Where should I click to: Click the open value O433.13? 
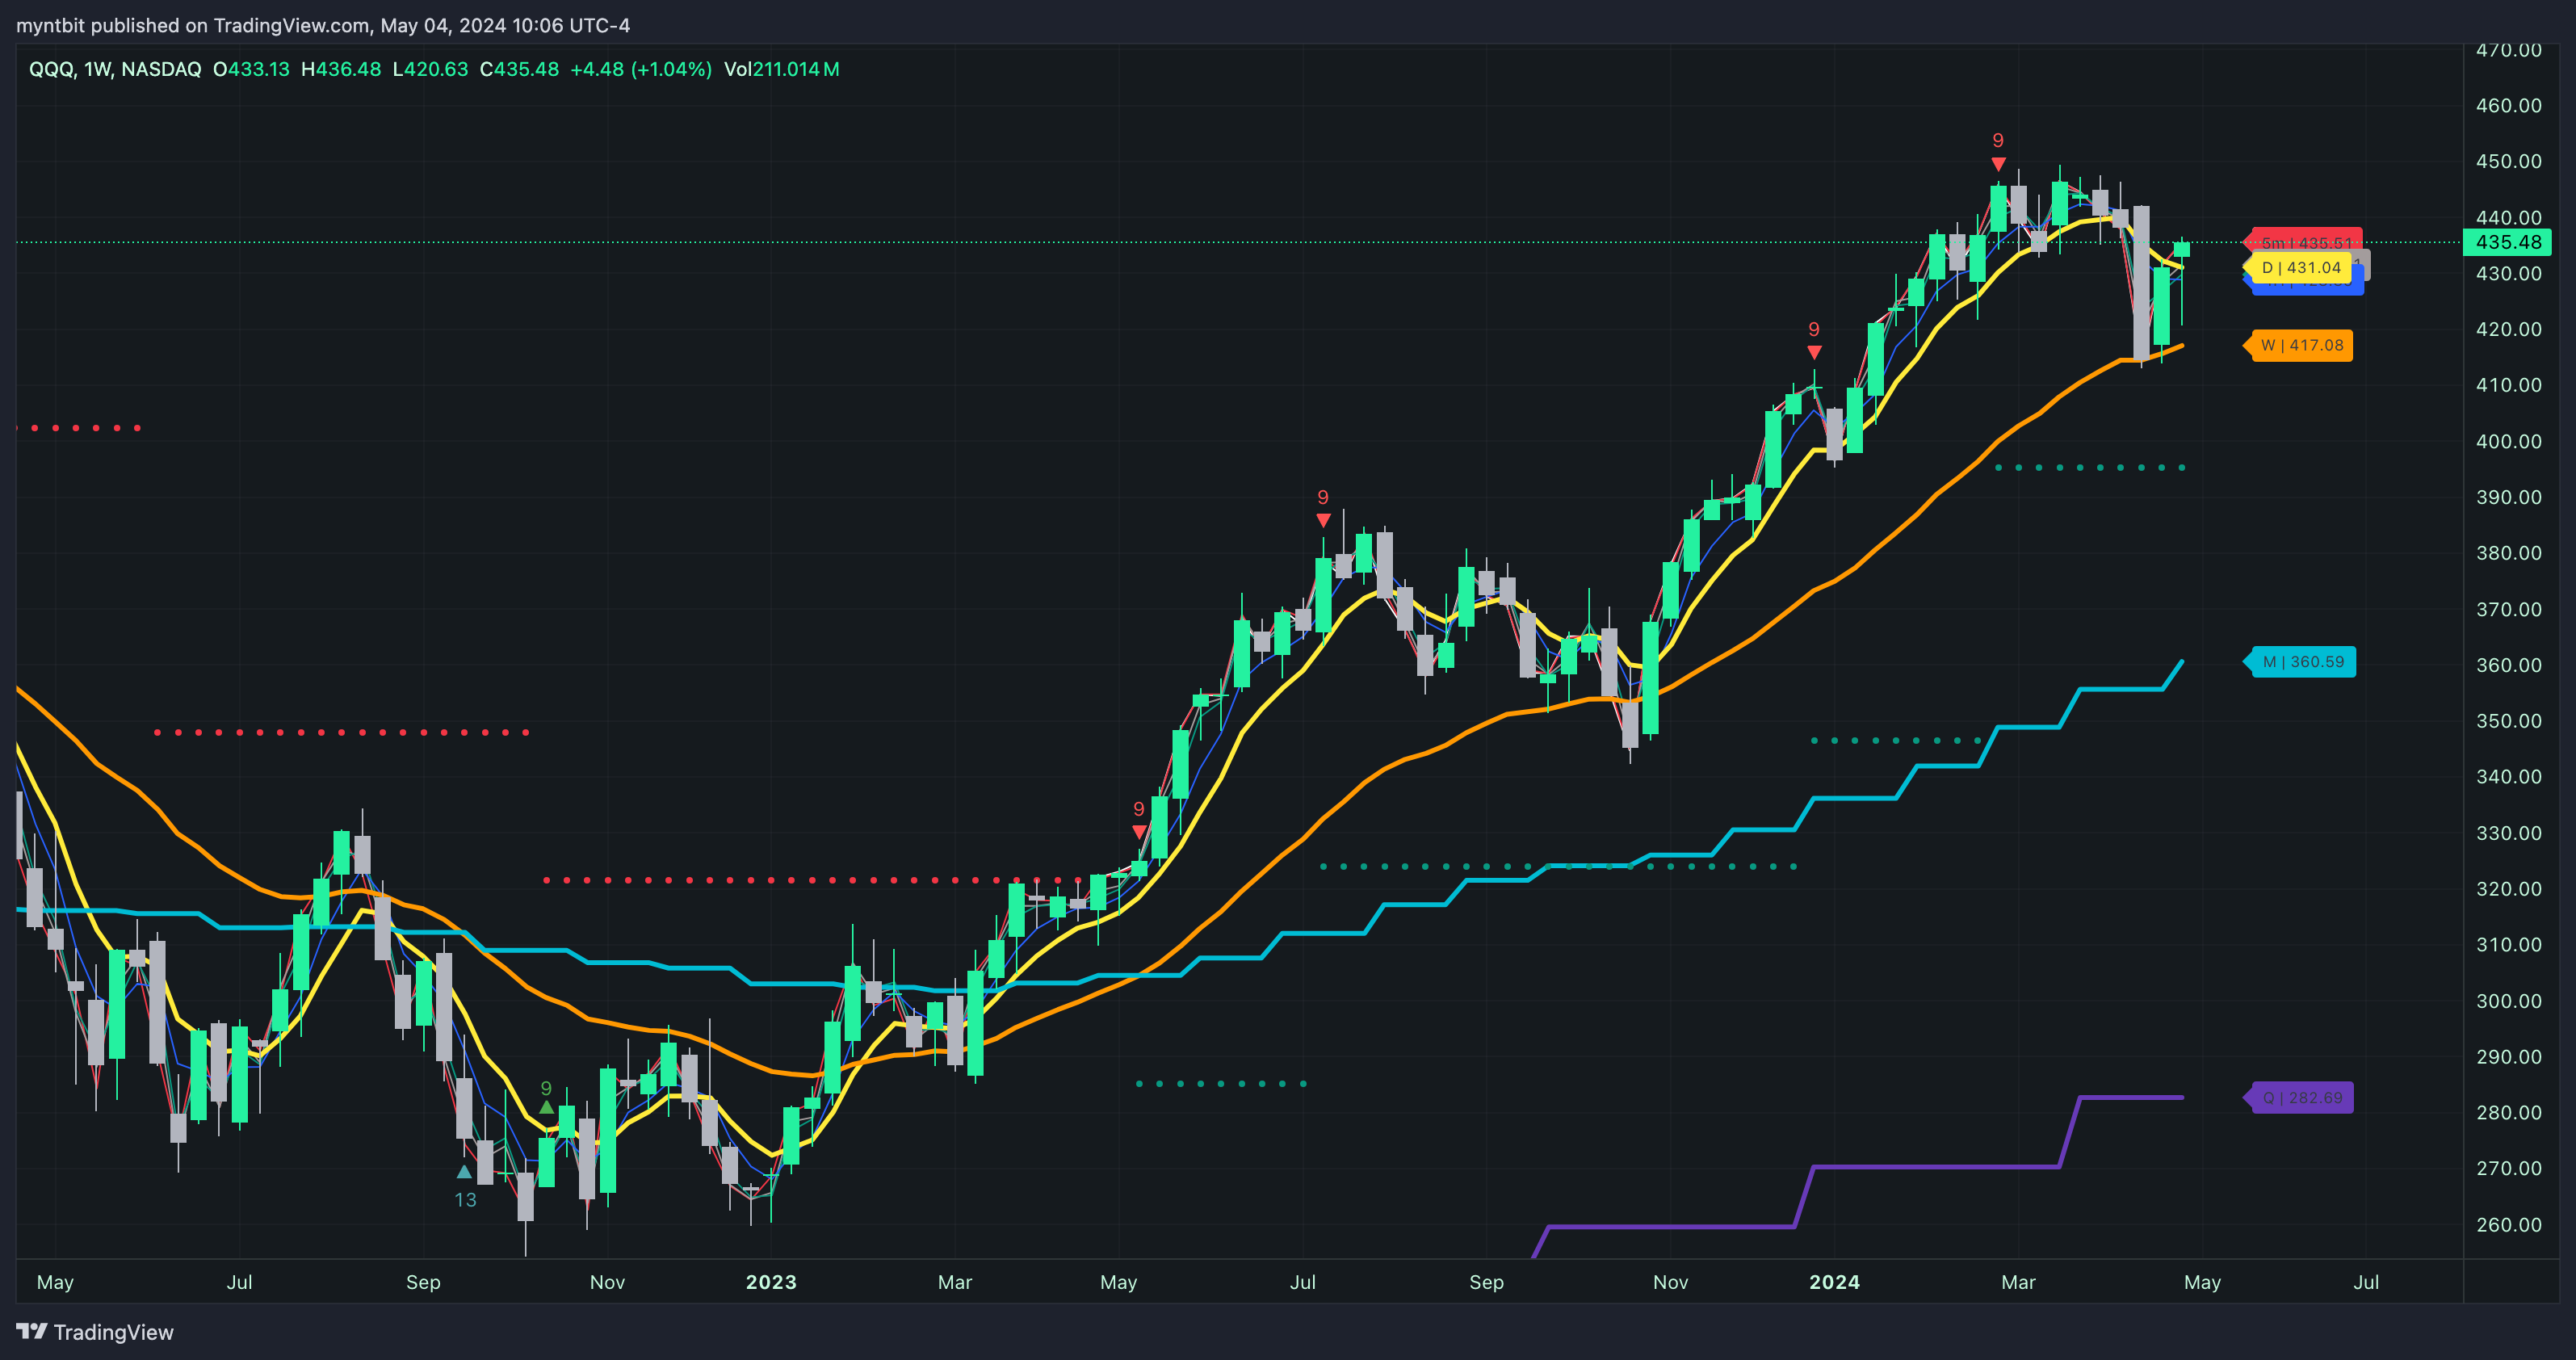coord(251,69)
